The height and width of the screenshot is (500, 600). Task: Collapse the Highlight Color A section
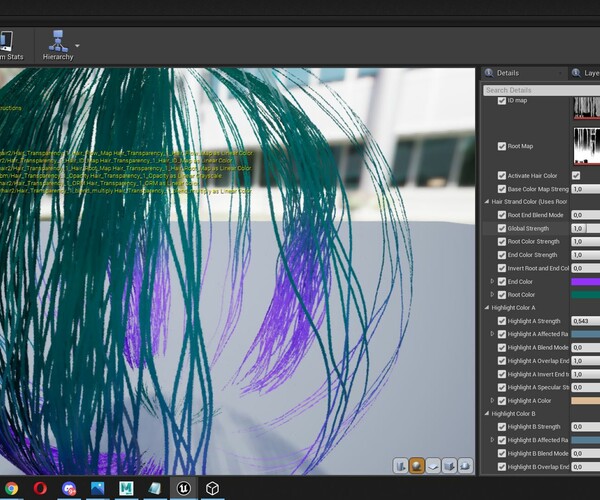(x=487, y=308)
